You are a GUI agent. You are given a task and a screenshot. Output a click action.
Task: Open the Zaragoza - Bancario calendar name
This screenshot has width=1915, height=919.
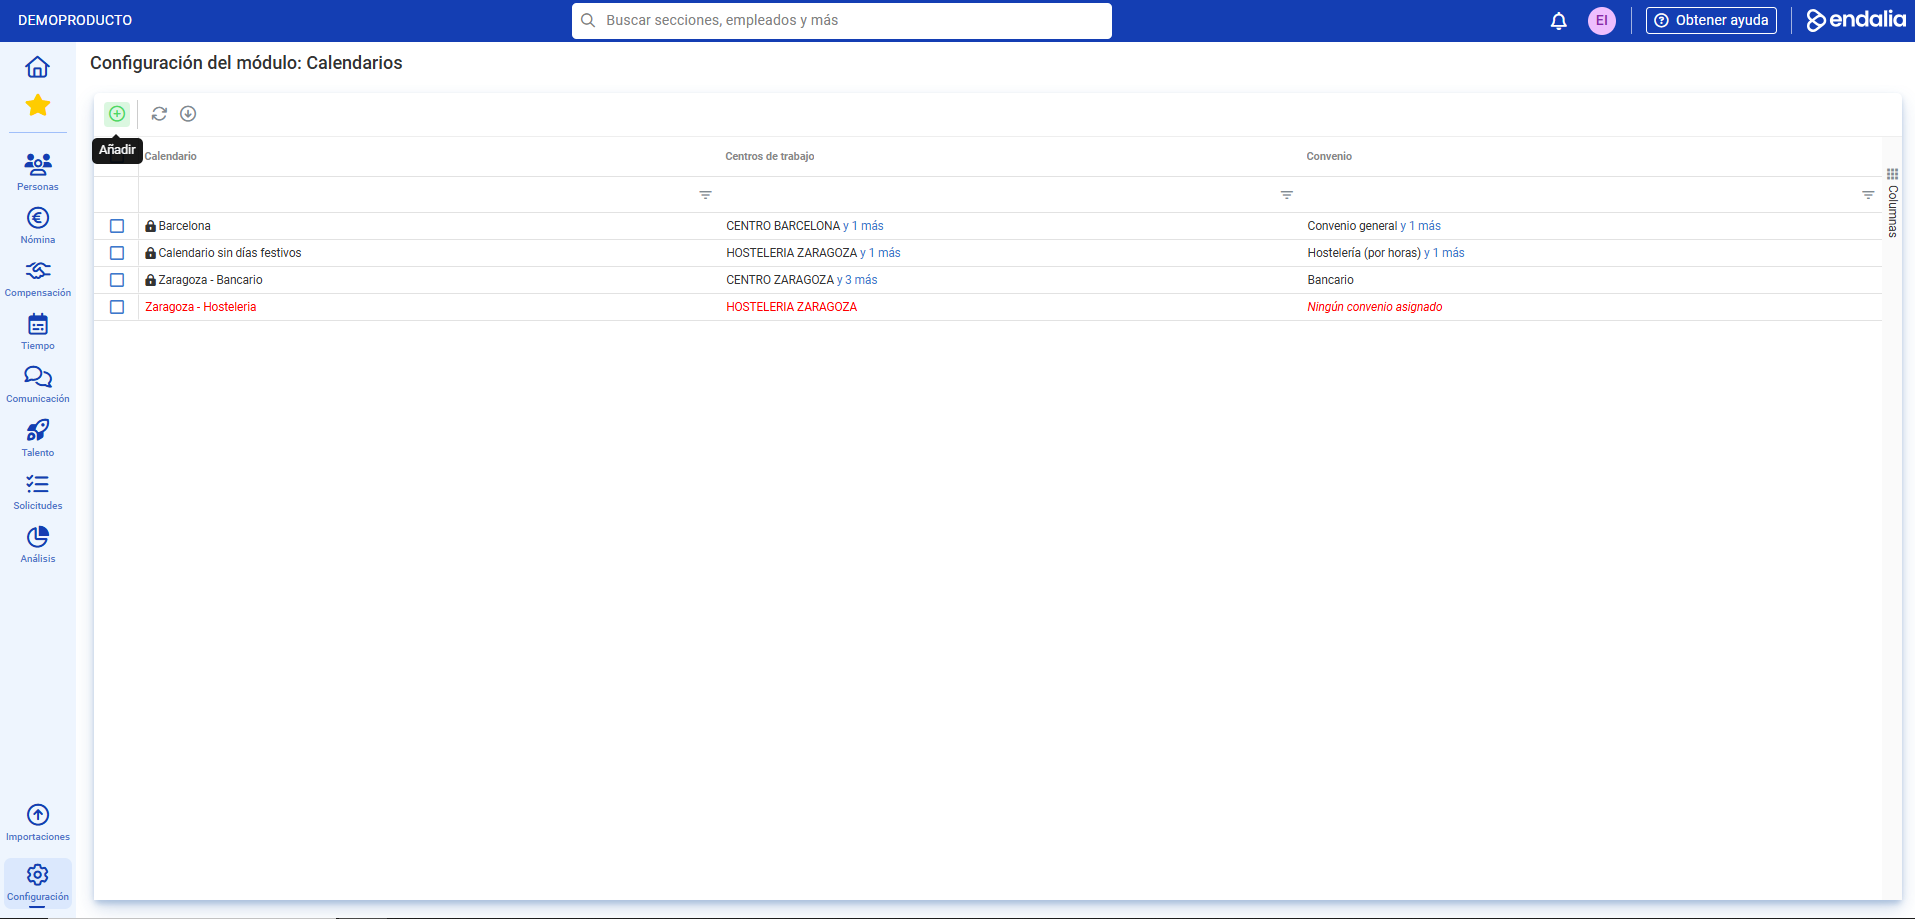coord(211,280)
